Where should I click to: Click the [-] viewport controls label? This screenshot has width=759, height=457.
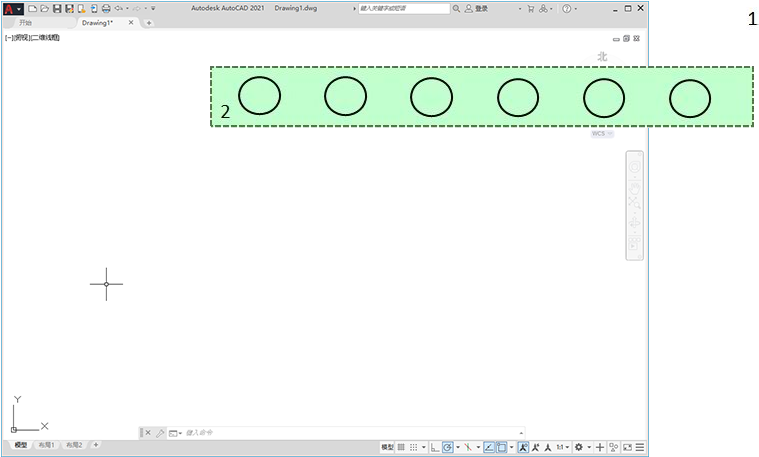click(x=9, y=38)
